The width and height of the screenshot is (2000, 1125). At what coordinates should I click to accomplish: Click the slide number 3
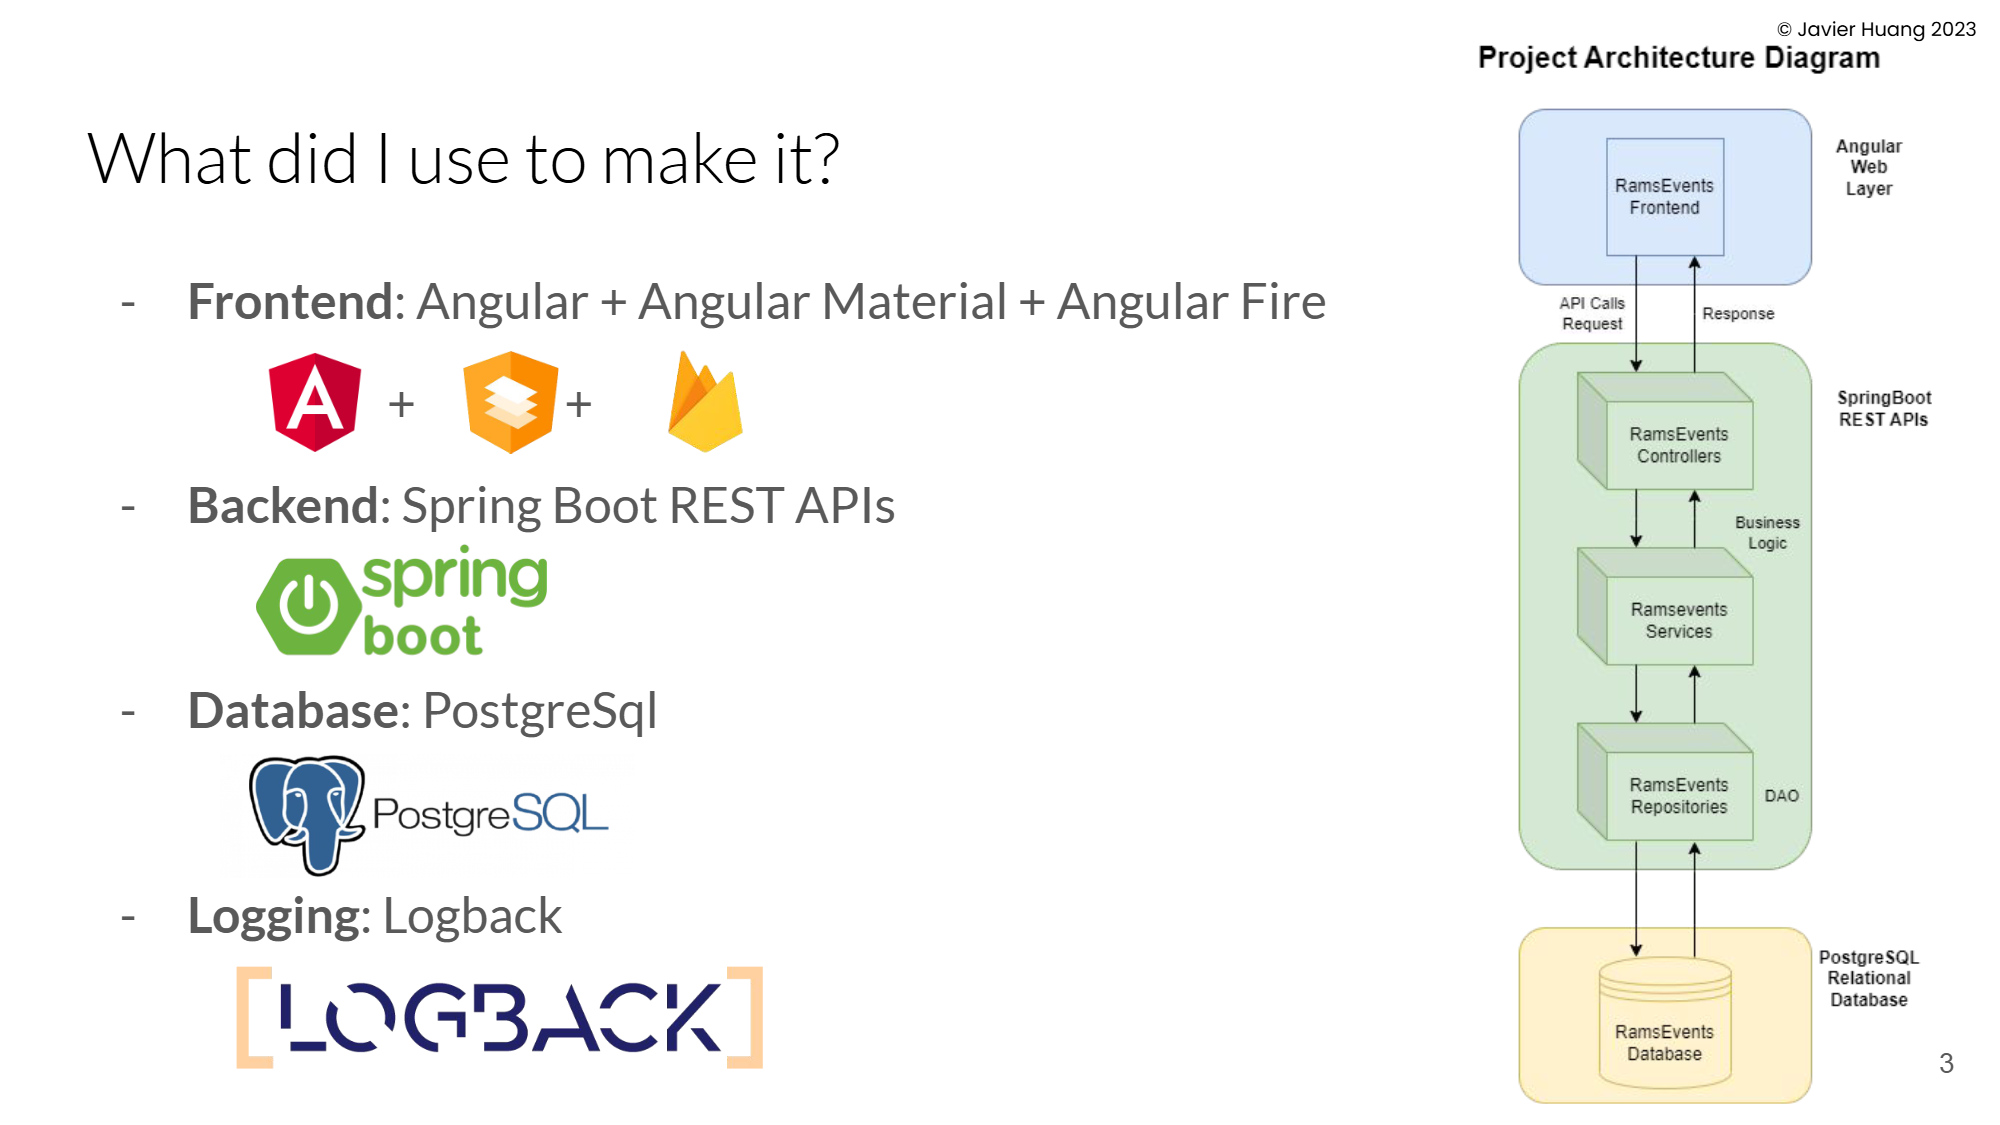point(1945,1063)
